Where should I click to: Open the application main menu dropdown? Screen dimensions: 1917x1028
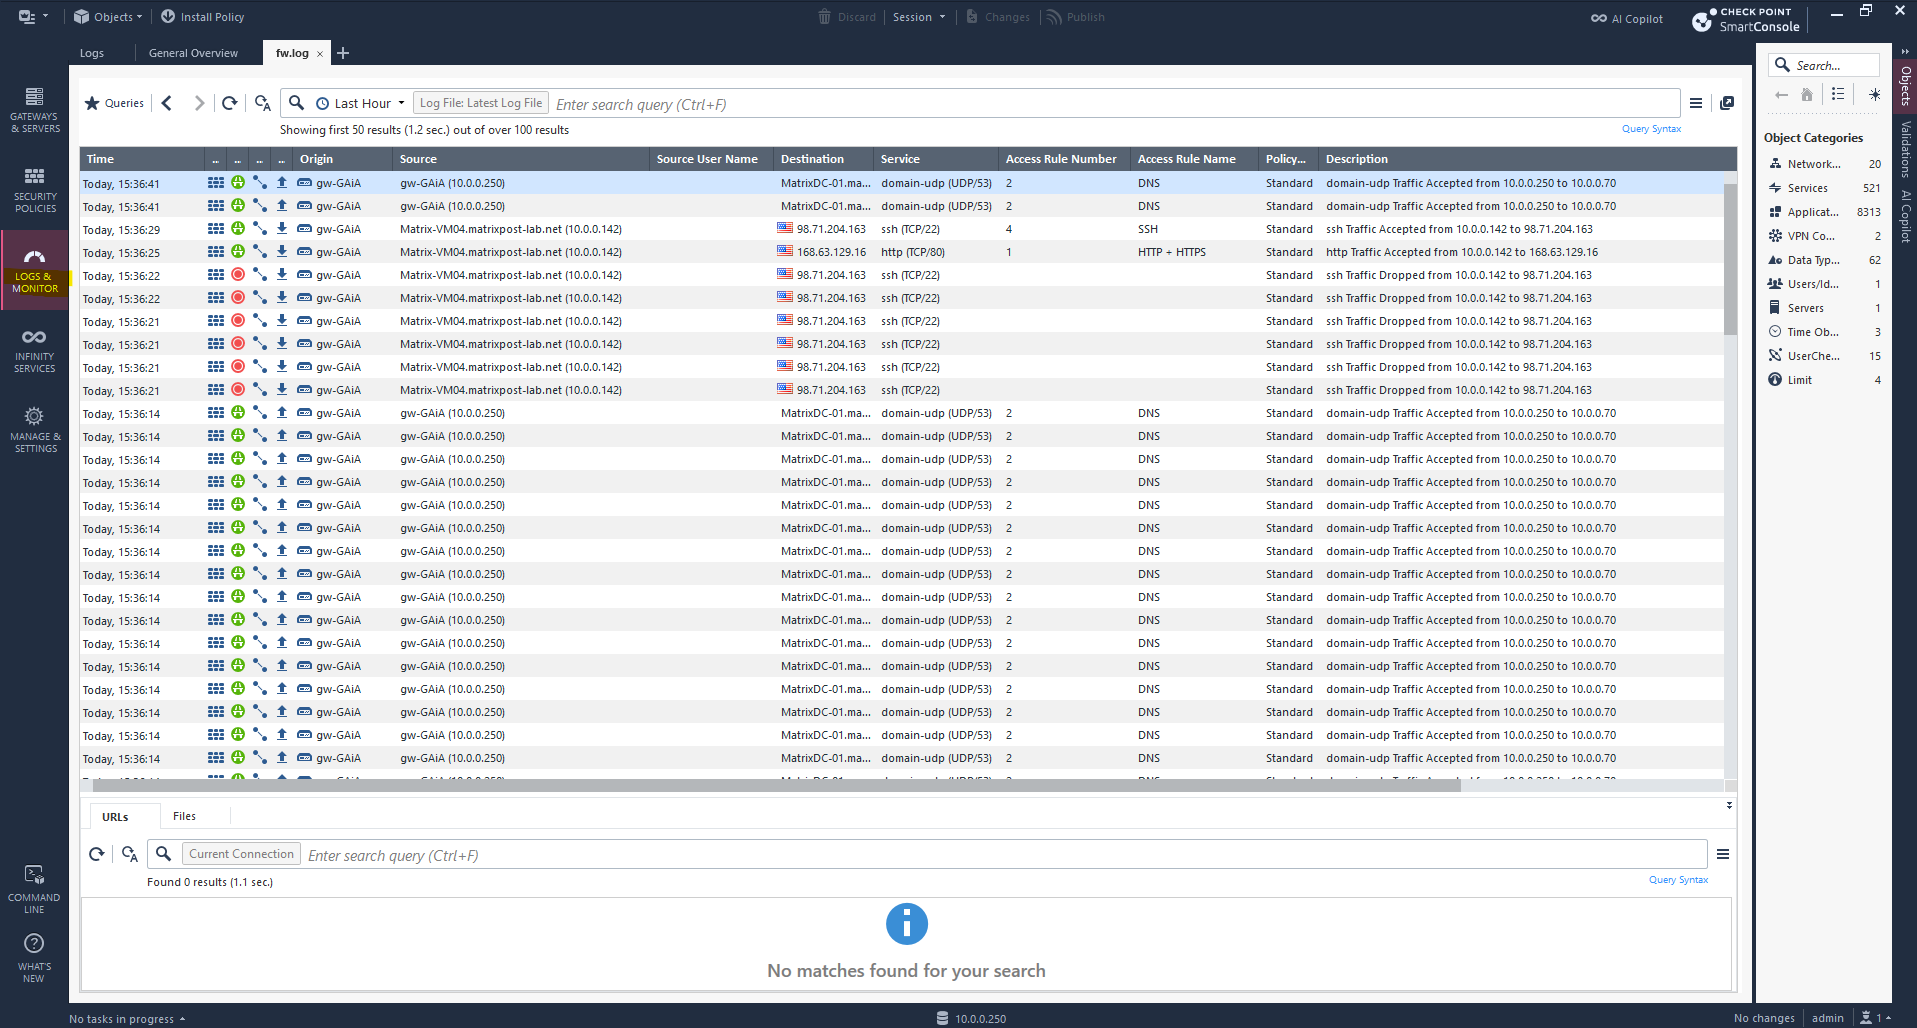coord(33,17)
